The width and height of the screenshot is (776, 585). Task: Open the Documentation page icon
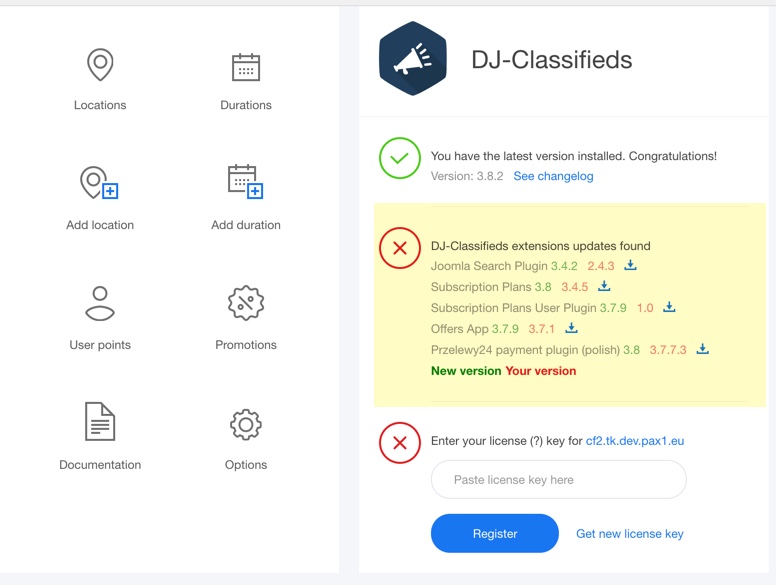100,421
